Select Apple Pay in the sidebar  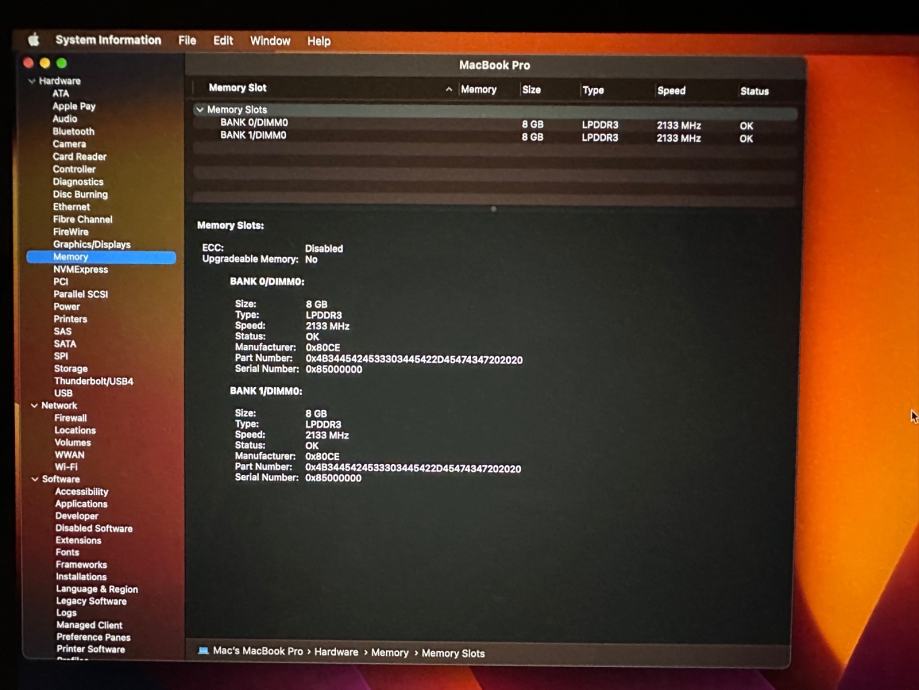(x=74, y=106)
